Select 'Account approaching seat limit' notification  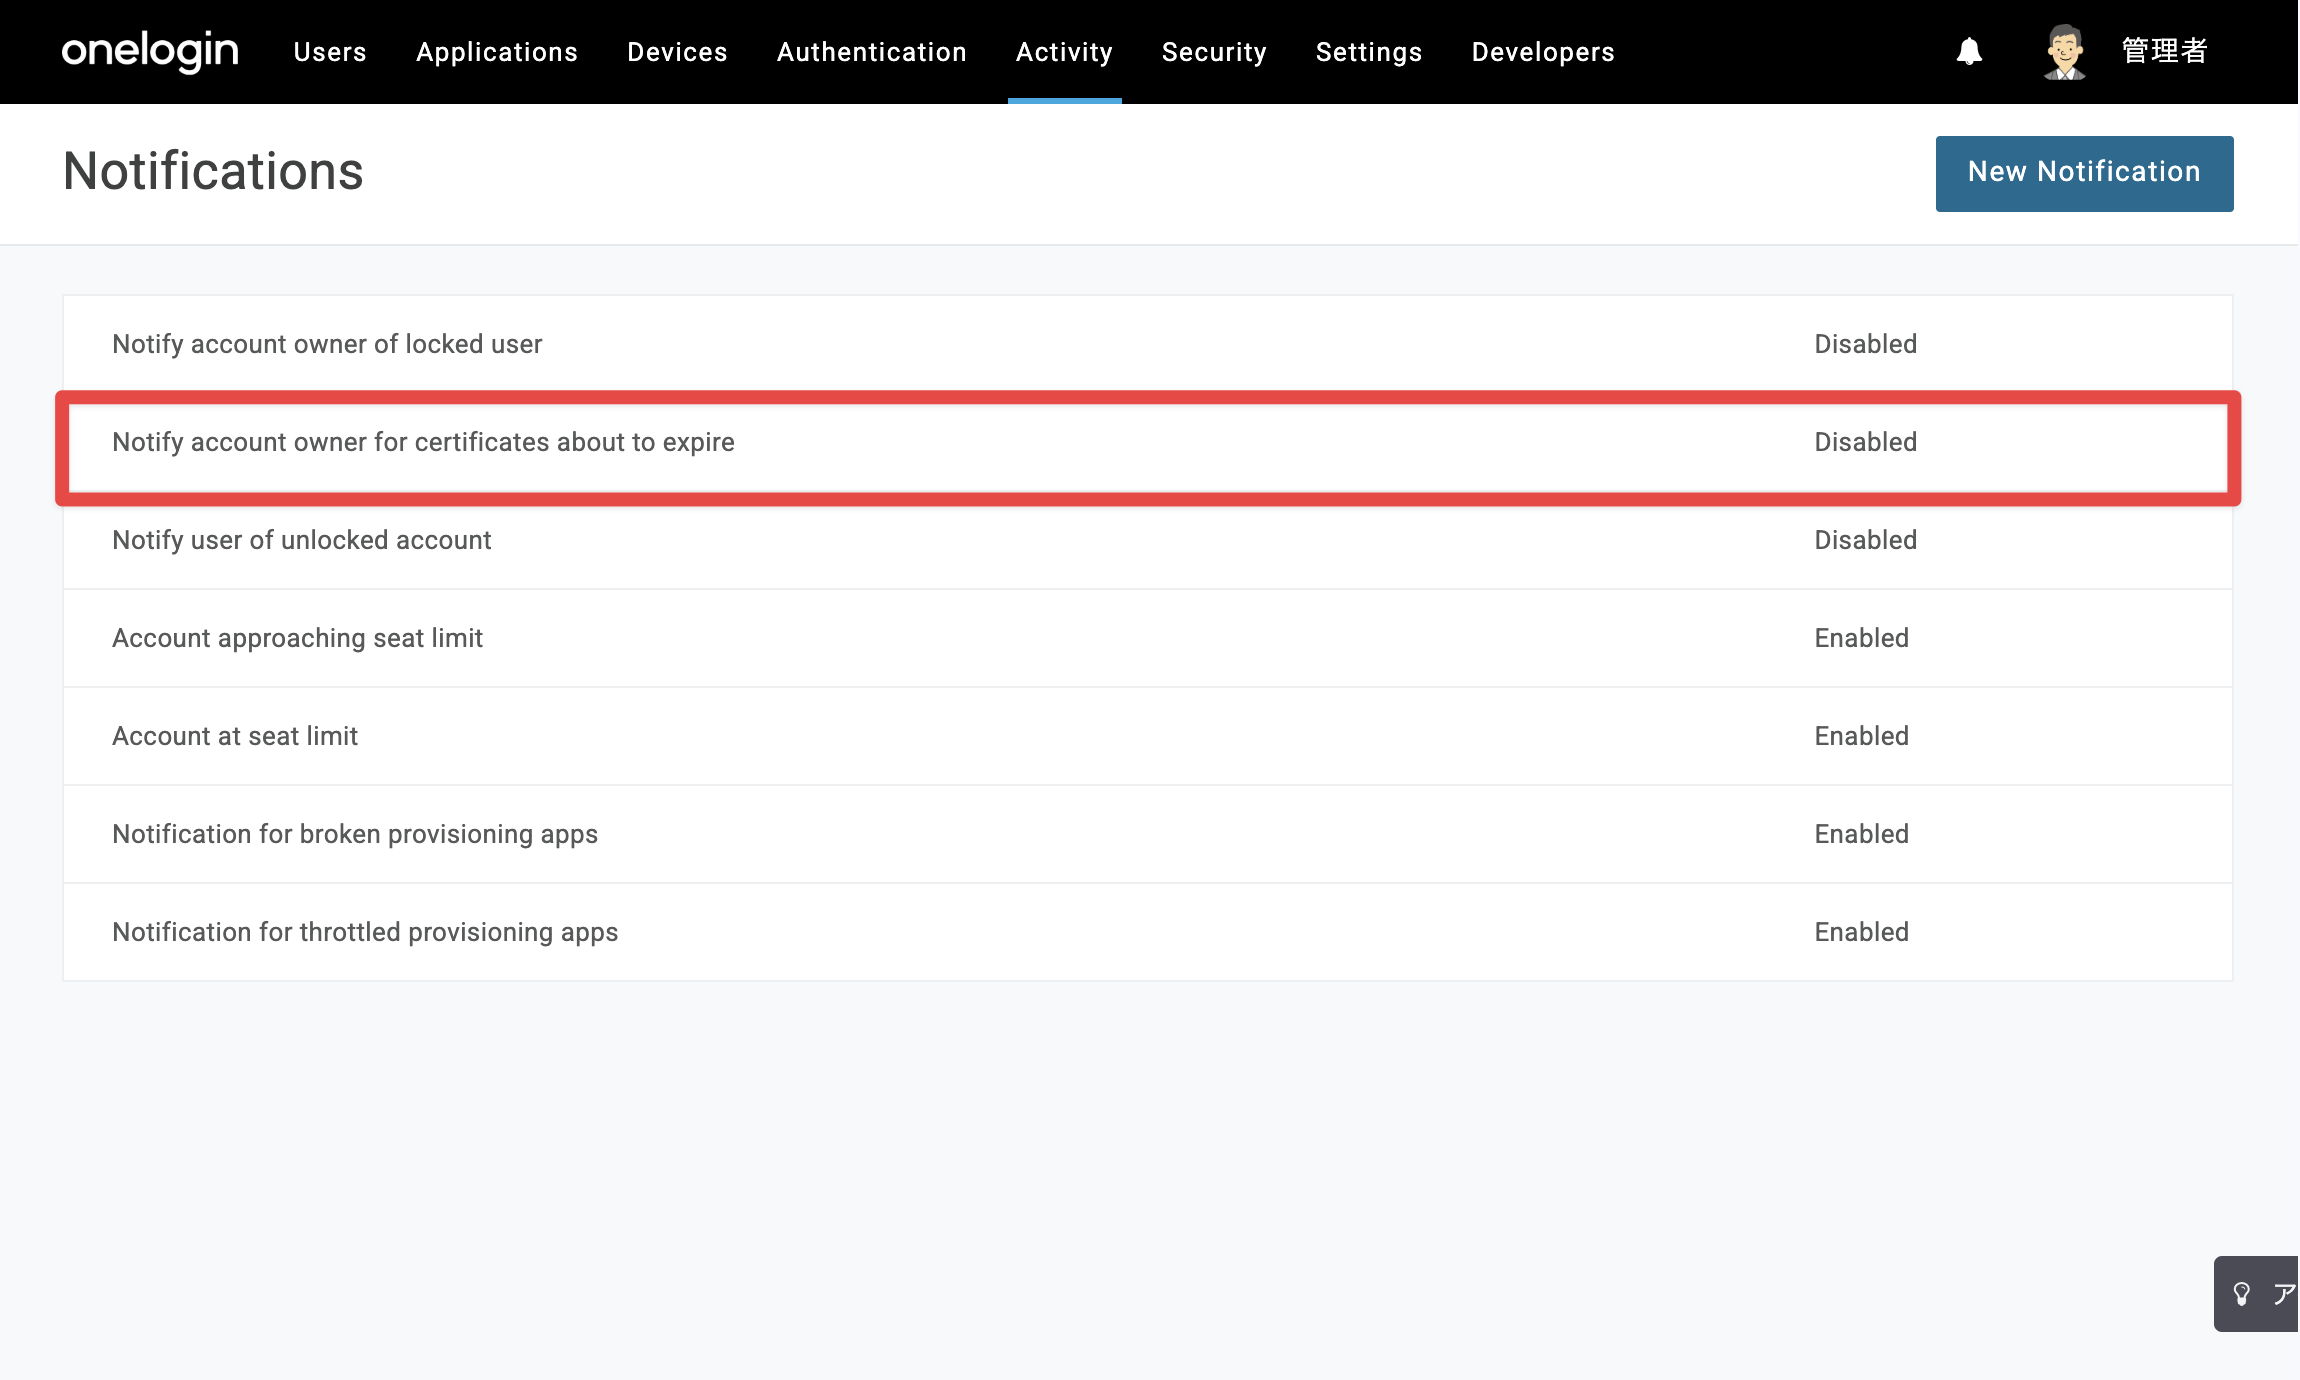(x=1147, y=638)
